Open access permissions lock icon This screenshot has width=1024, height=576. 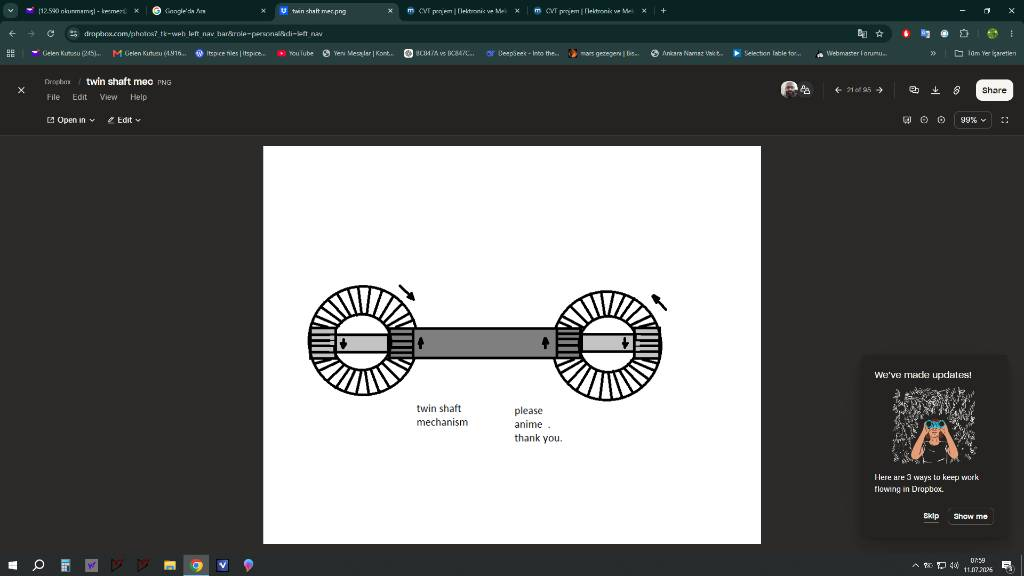(806, 91)
